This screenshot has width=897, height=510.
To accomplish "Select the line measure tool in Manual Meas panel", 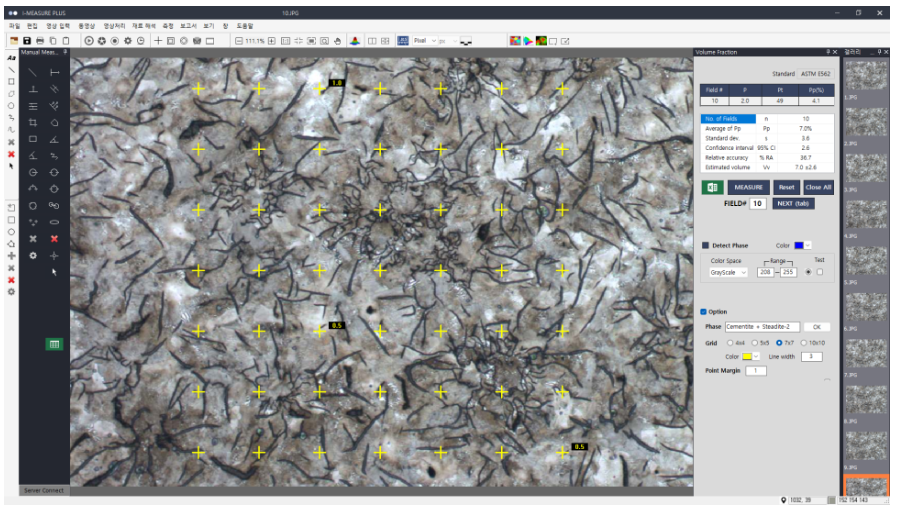I will 33,73.
